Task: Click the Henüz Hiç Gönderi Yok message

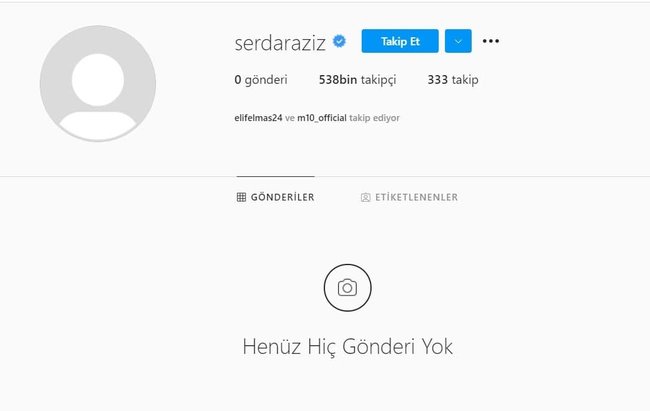Action: tap(347, 346)
